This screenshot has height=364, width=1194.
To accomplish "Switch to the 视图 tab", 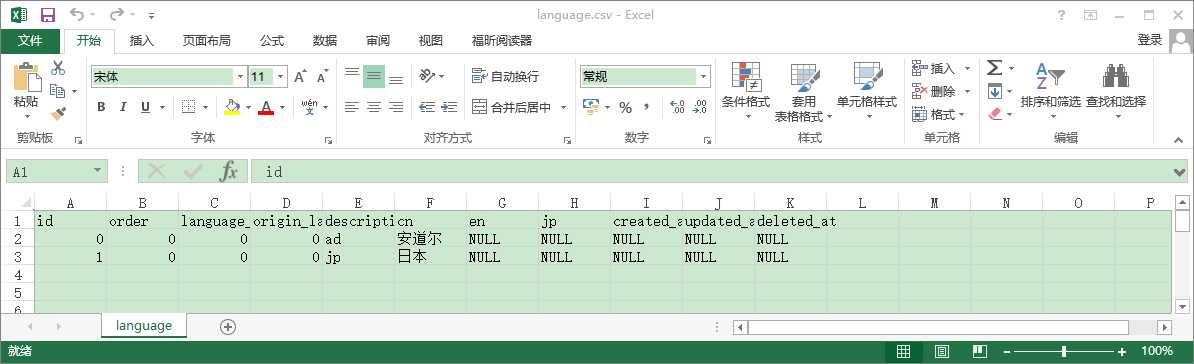I will coord(431,40).
